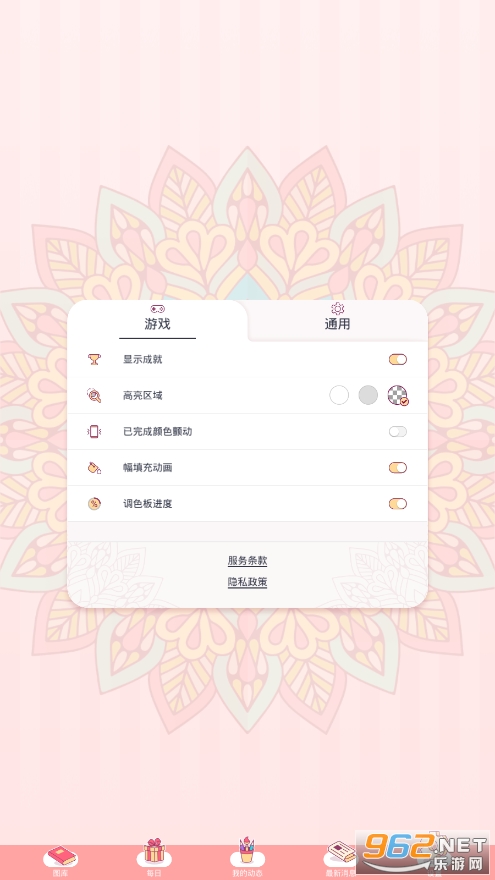Open the 服务条款 link
Screen dimensions: 495x880
click(248, 560)
